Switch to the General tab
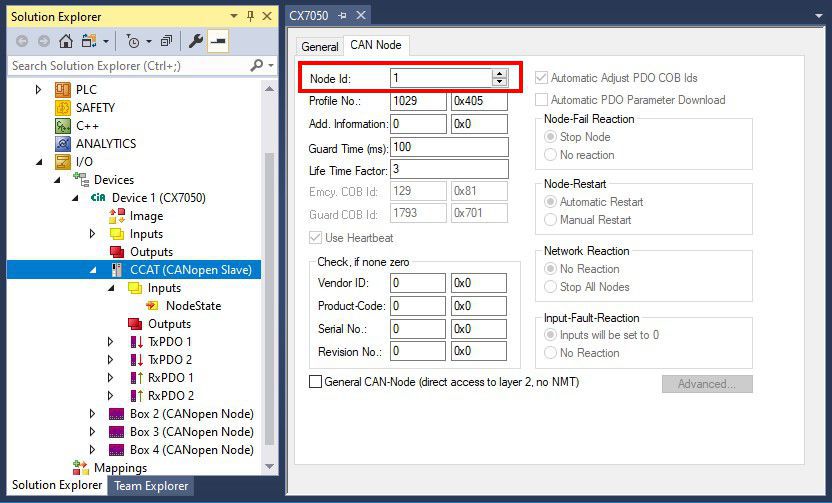832x503 pixels. pyautogui.click(x=319, y=47)
